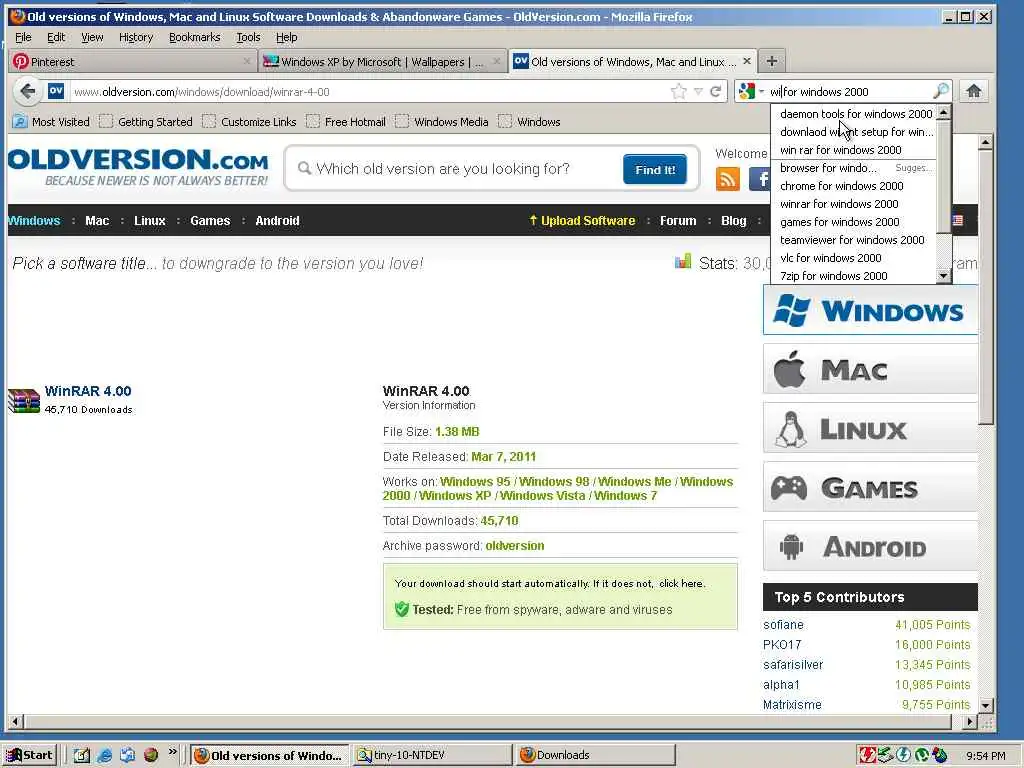Click the Find It! button
The height and width of the screenshot is (768, 1024).
pos(654,170)
